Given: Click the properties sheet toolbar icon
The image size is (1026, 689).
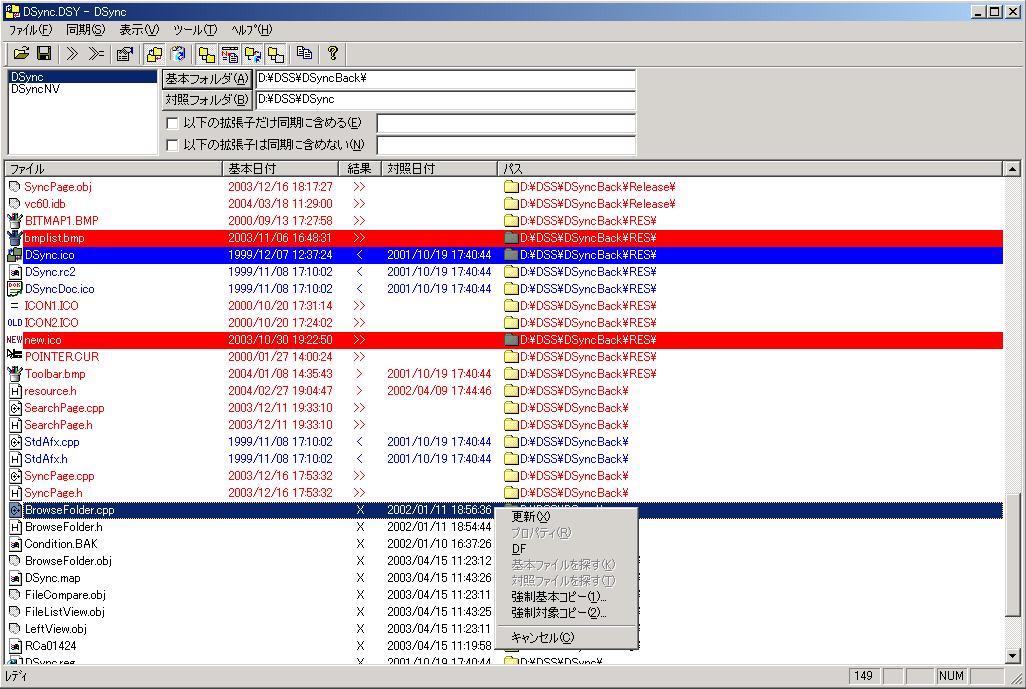Looking at the screenshot, I should (125, 53).
